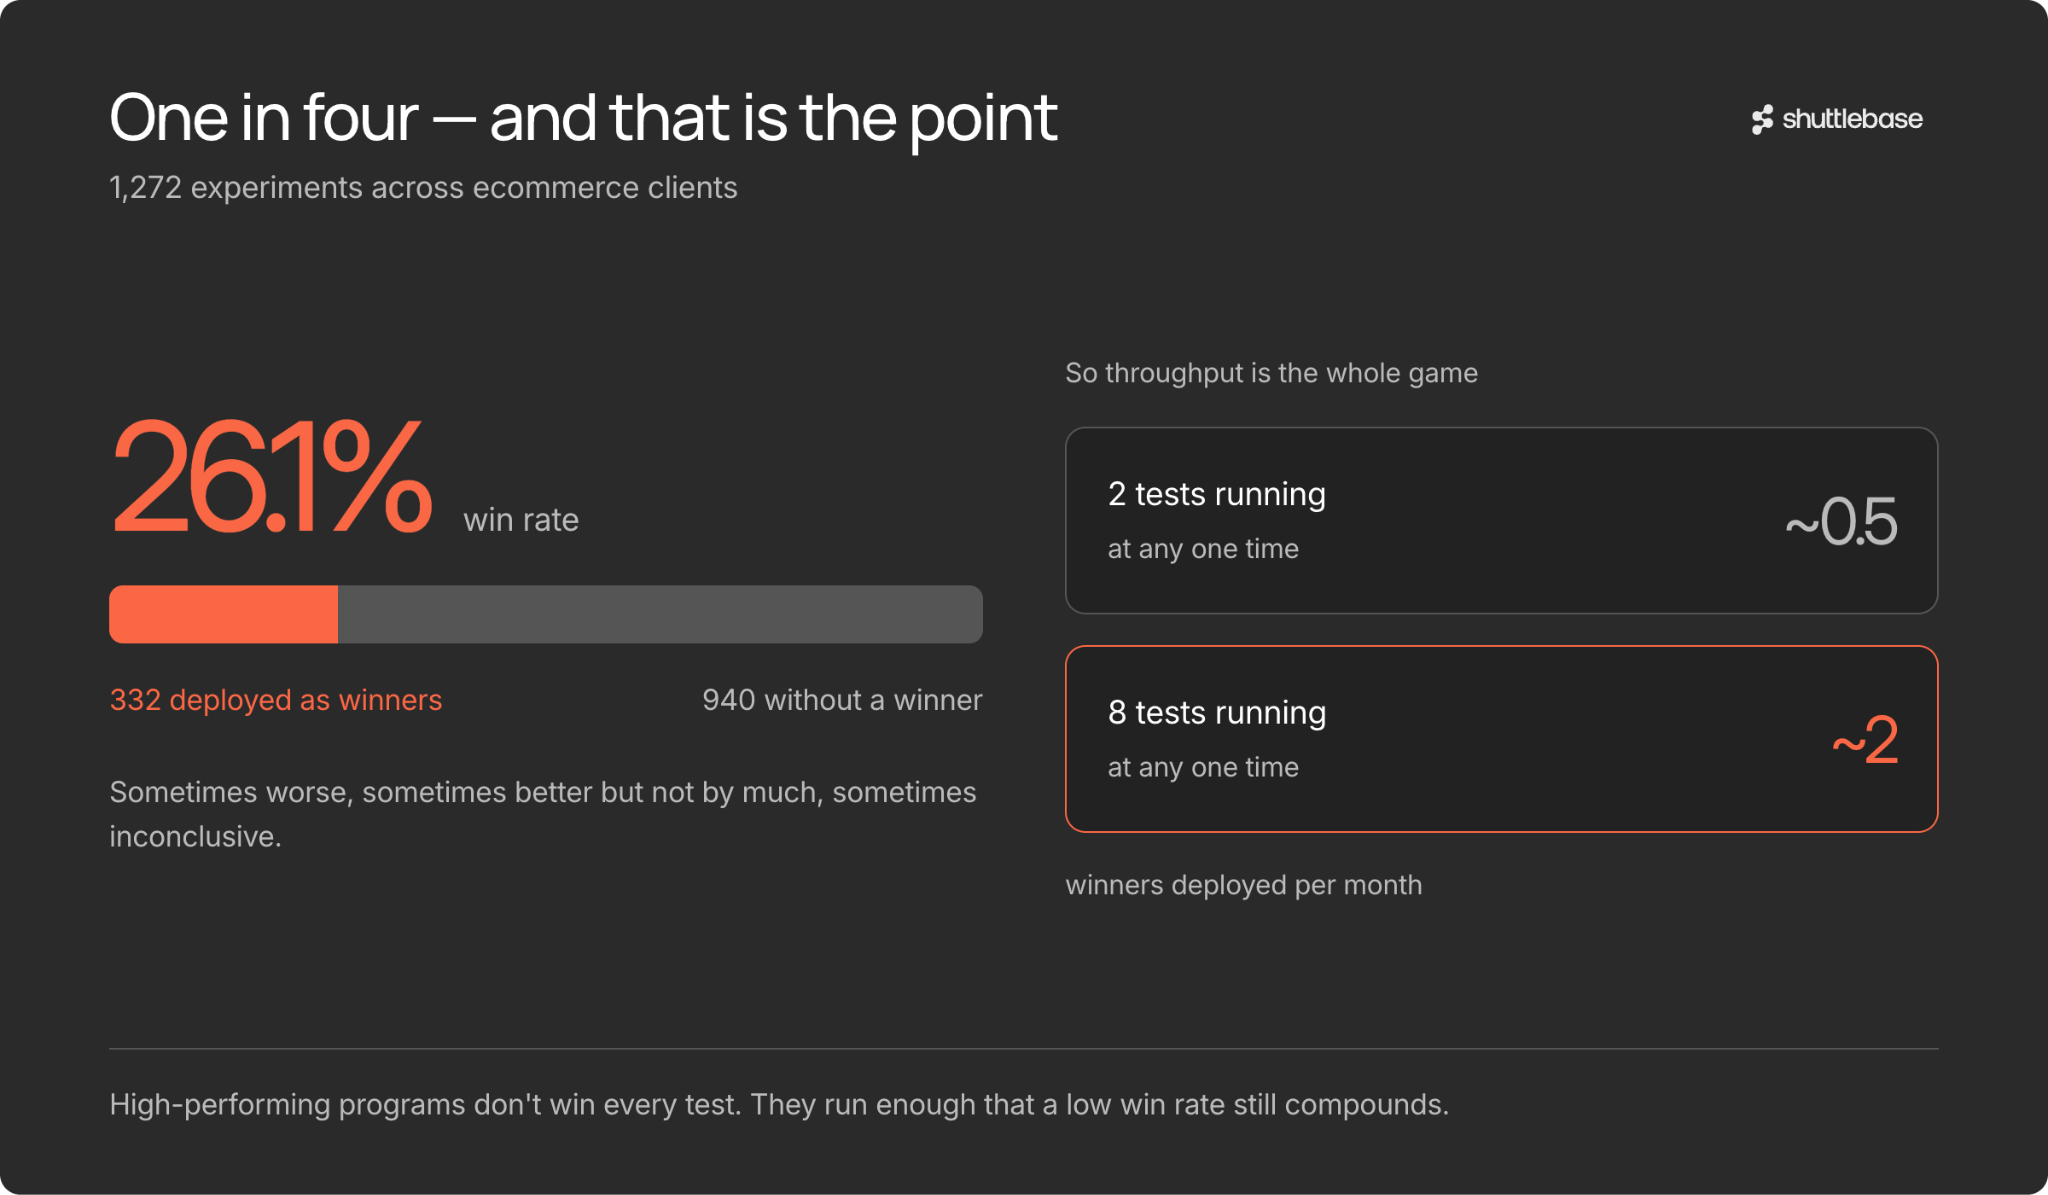Click the gray remainder of the progress bar

pos(660,614)
